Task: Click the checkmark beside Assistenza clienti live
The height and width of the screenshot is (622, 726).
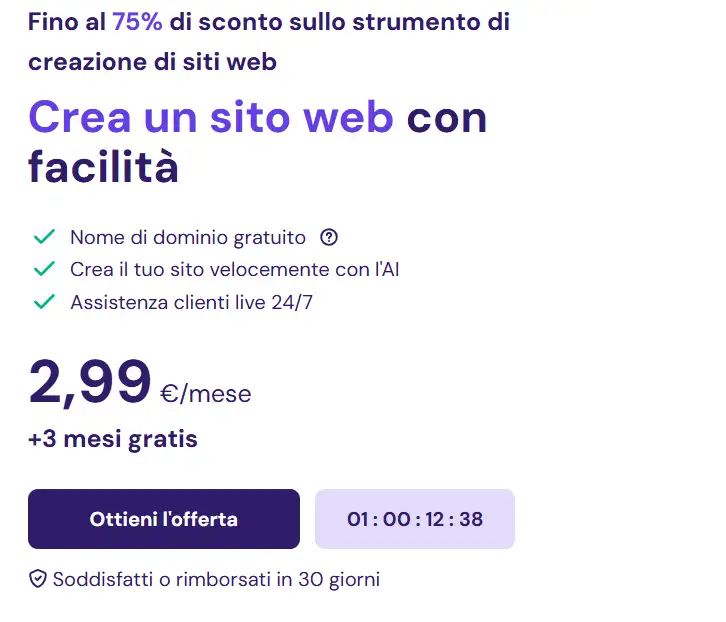Action: coord(44,301)
